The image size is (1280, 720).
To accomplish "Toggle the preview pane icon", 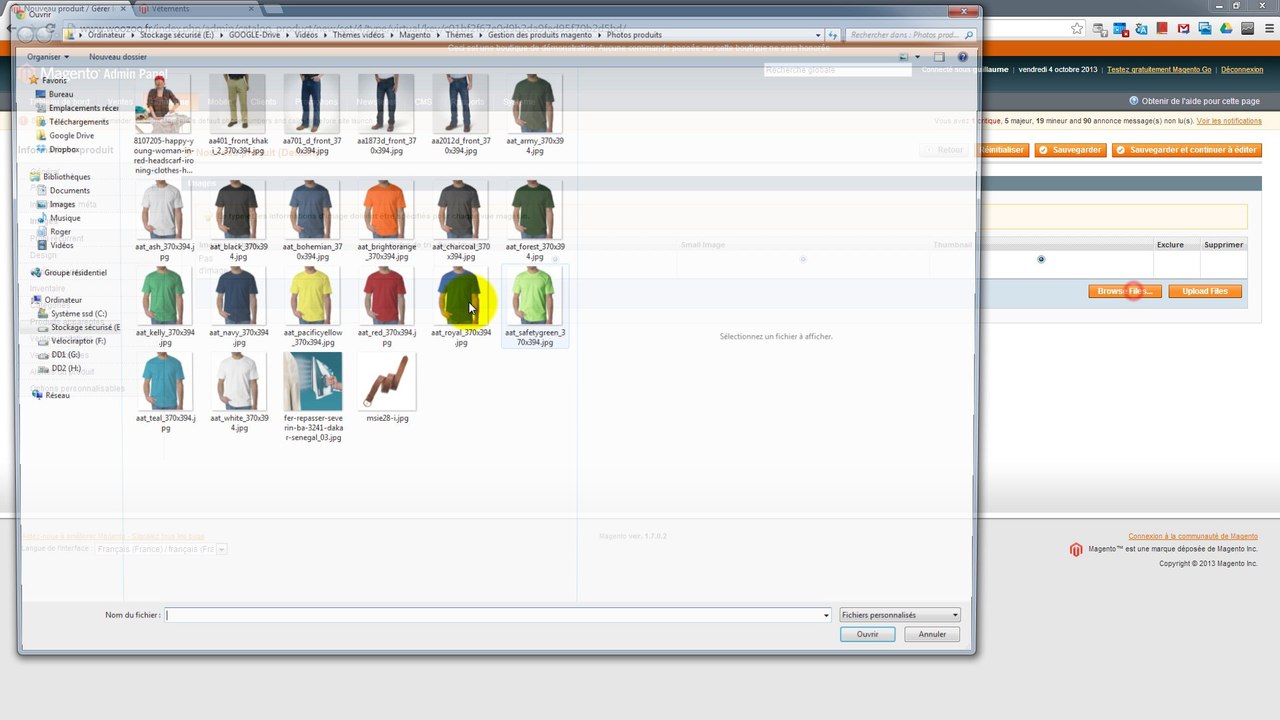I will [x=939, y=57].
